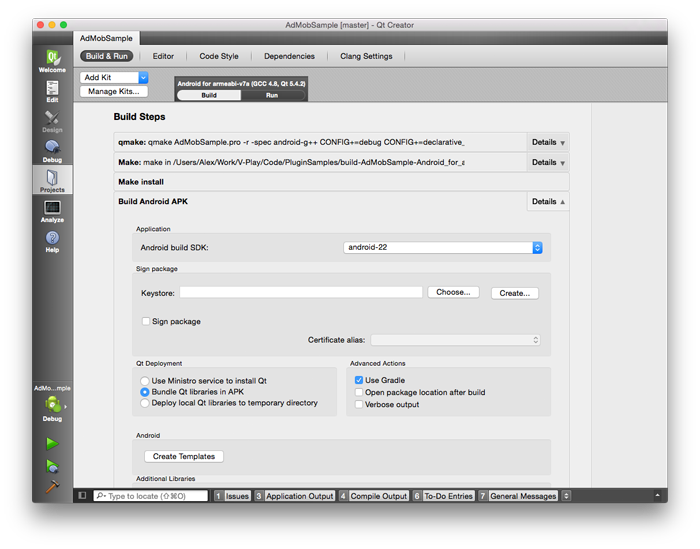
Task: Click Choose keystore button
Action: pyautogui.click(x=453, y=292)
